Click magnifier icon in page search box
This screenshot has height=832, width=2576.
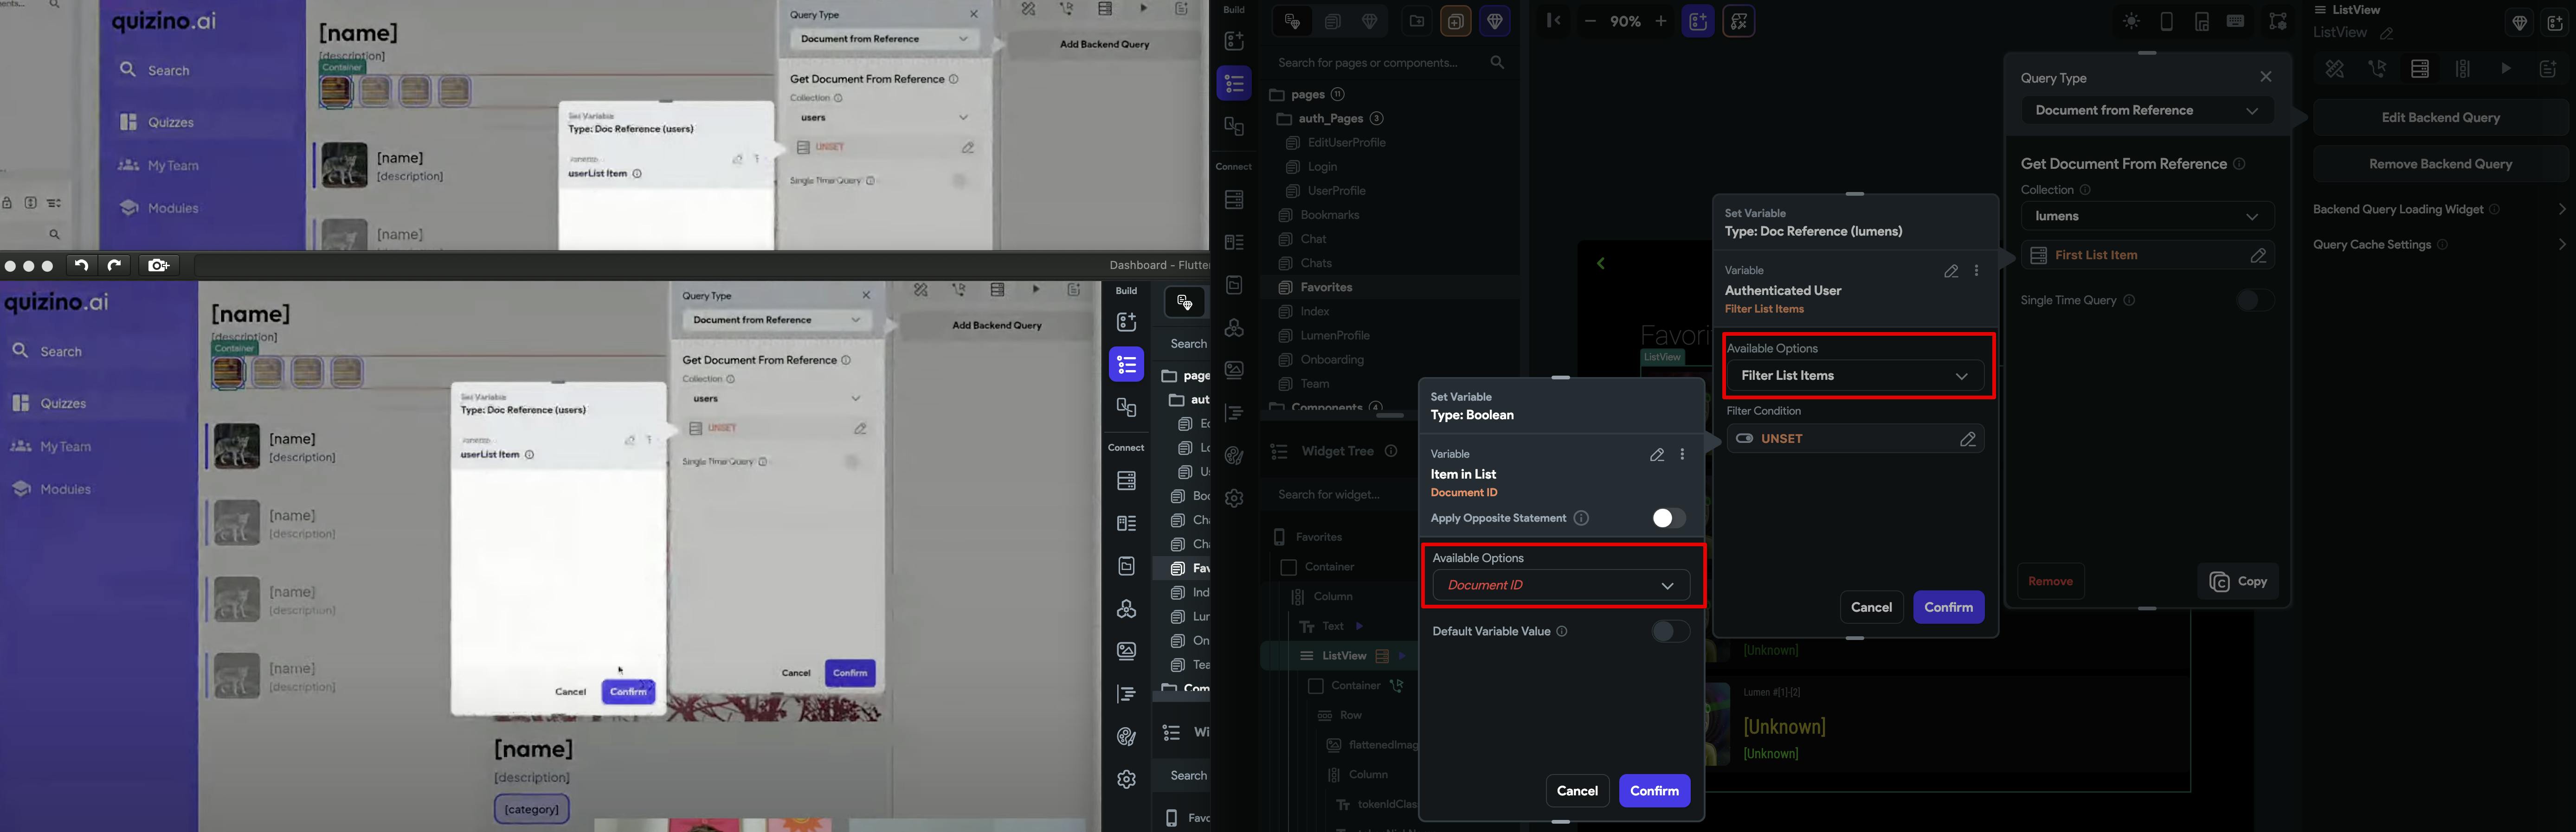(1497, 63)
